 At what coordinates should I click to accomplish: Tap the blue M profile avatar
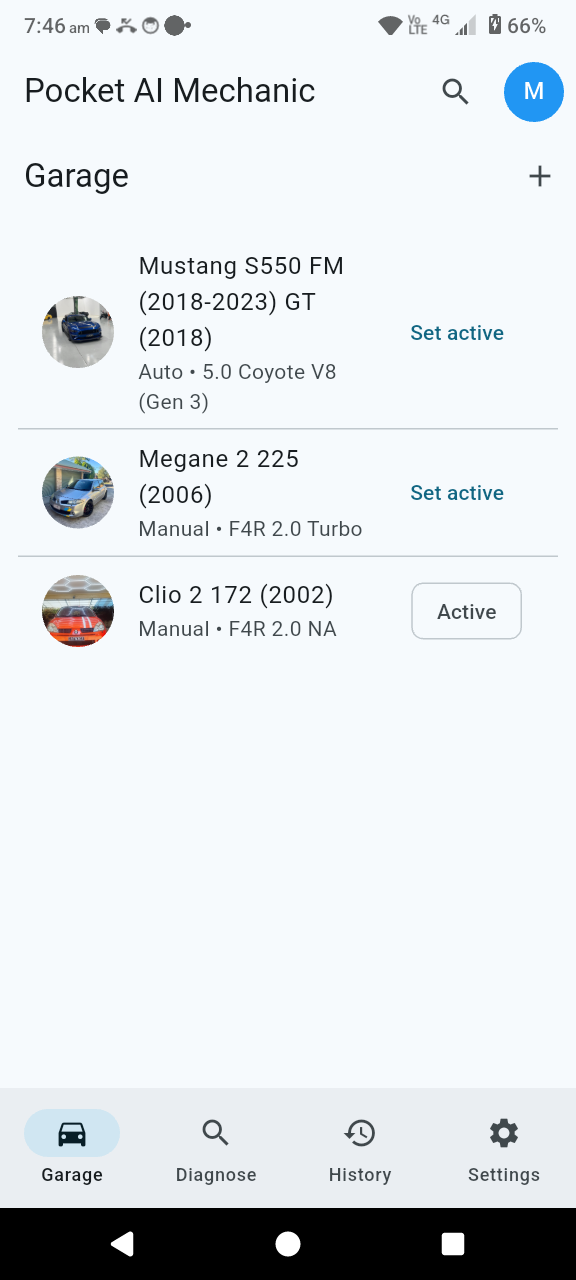(533, 91)
